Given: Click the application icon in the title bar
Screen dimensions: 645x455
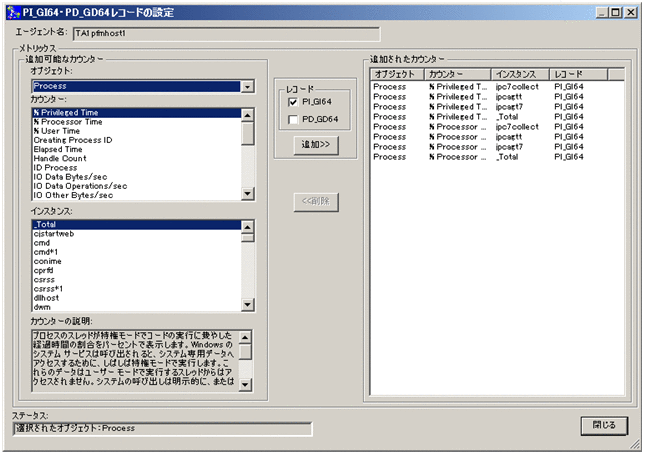Looking at the screenshot, I should [13, 12].
